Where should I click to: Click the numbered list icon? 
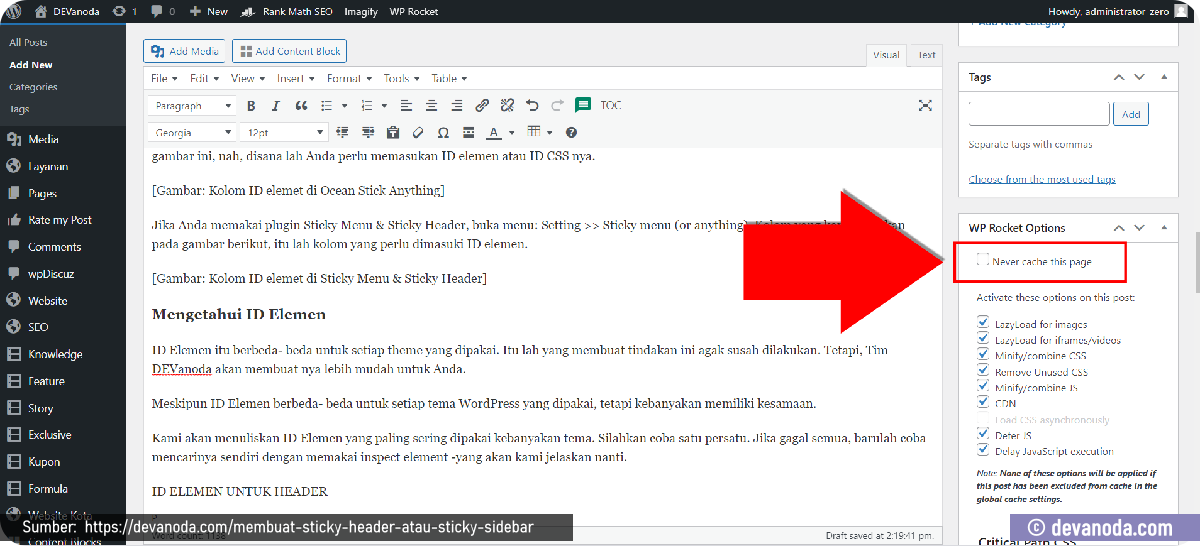[x=366, y=105]
